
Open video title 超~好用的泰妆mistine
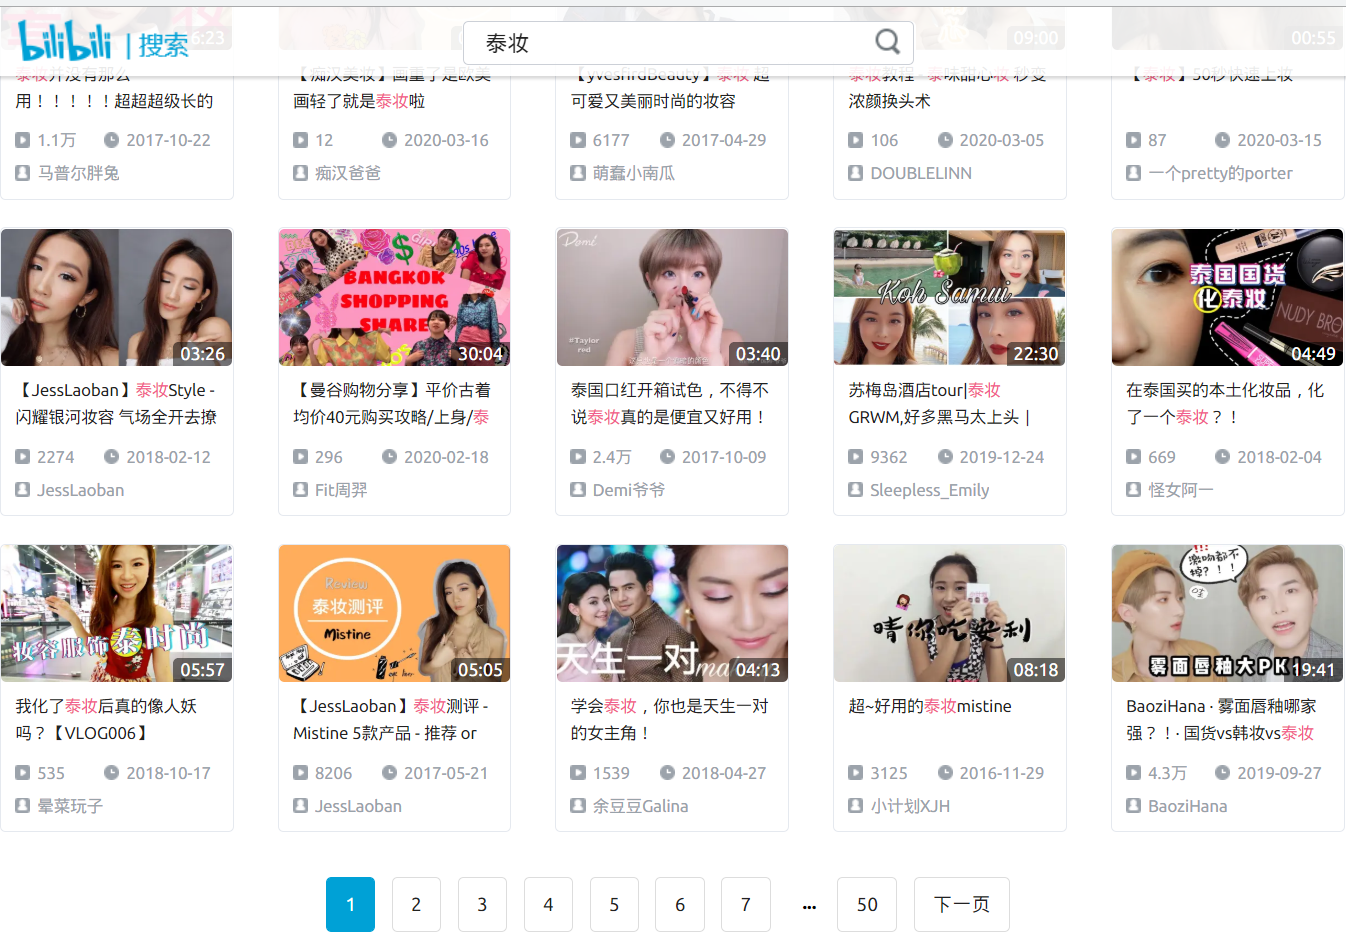[930, 706]
